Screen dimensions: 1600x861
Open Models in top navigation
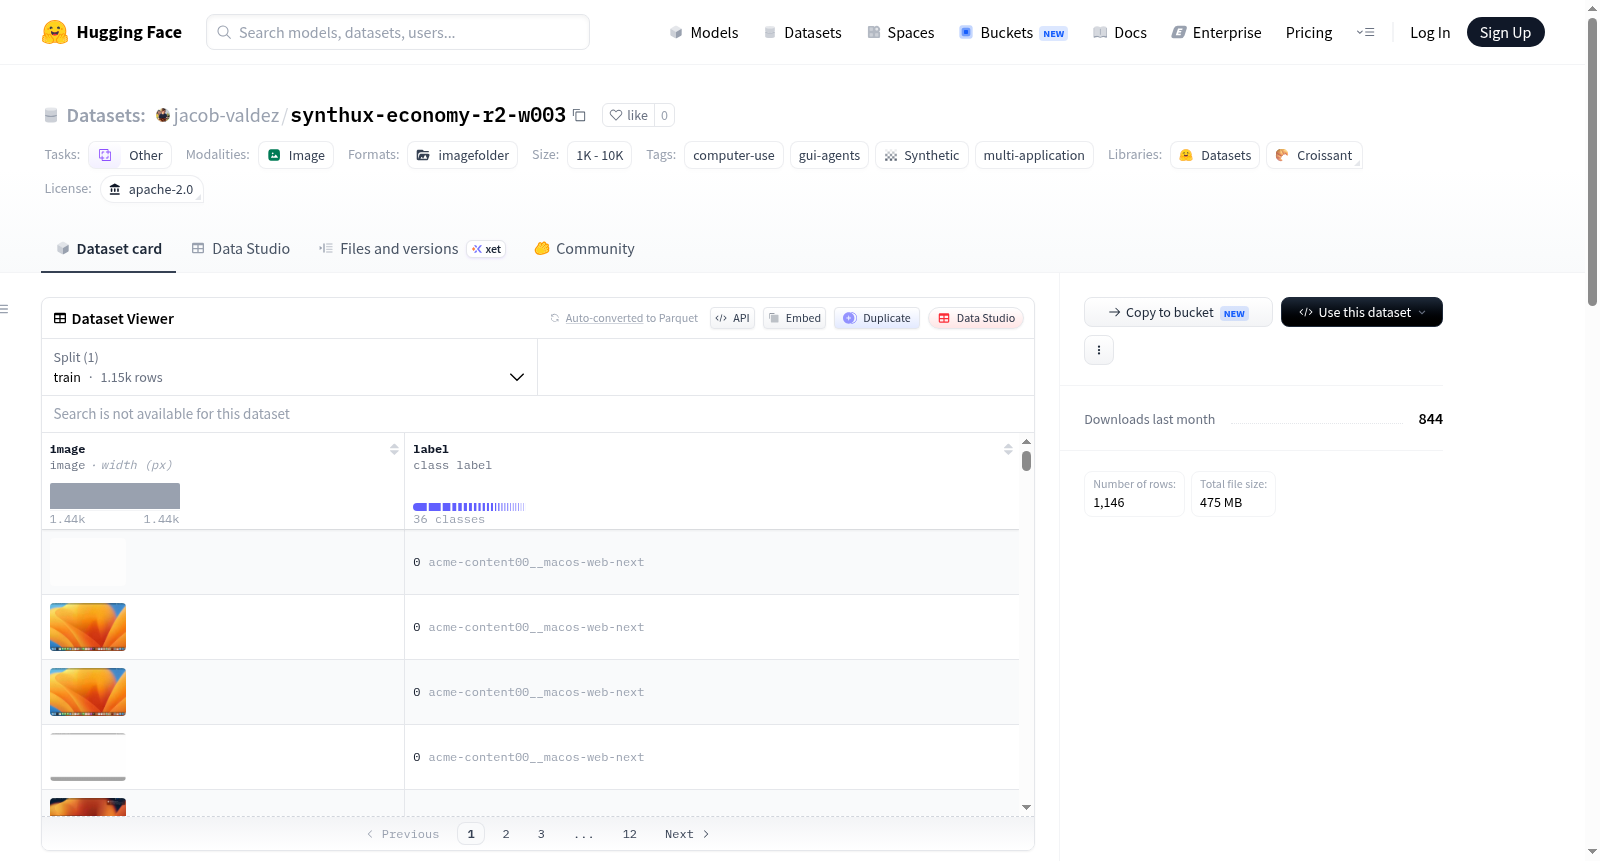click(704, 32)
